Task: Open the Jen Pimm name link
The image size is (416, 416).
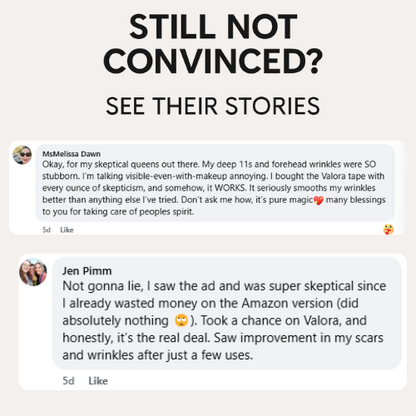Action: coord(87,271)
